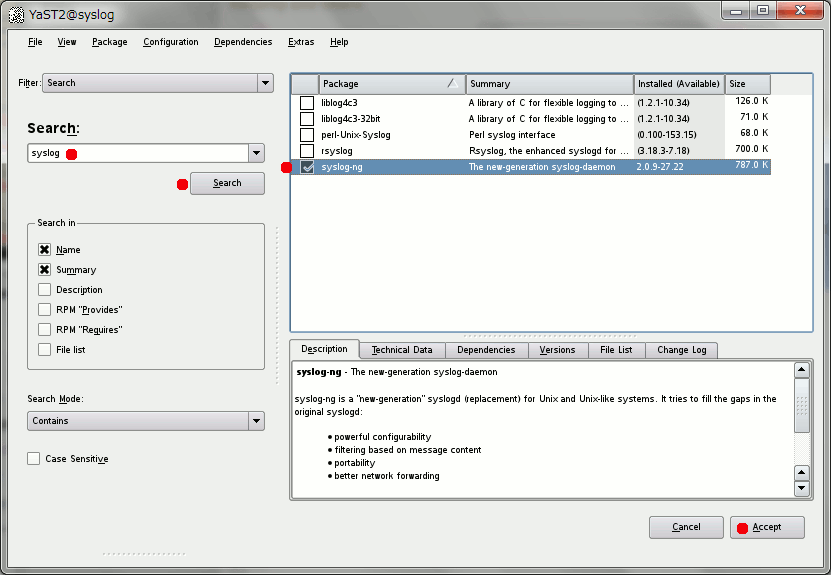Switch to the Technical Data tab
This screenshot has height=575, width=831.
(x=402, y=350)
